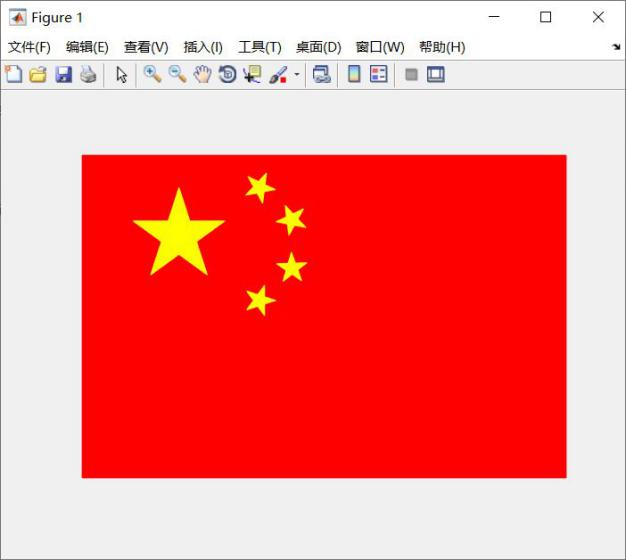Open the 文件(F) menu

[x=29, y=47]
